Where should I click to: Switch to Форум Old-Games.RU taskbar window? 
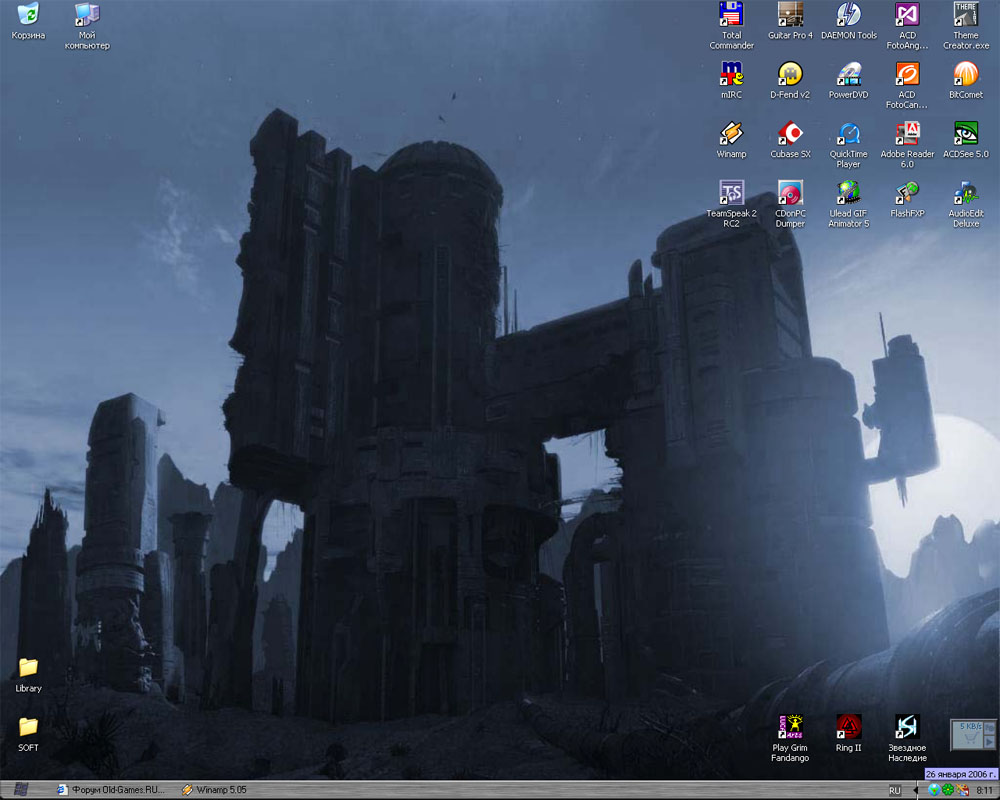tap(110, 790)
